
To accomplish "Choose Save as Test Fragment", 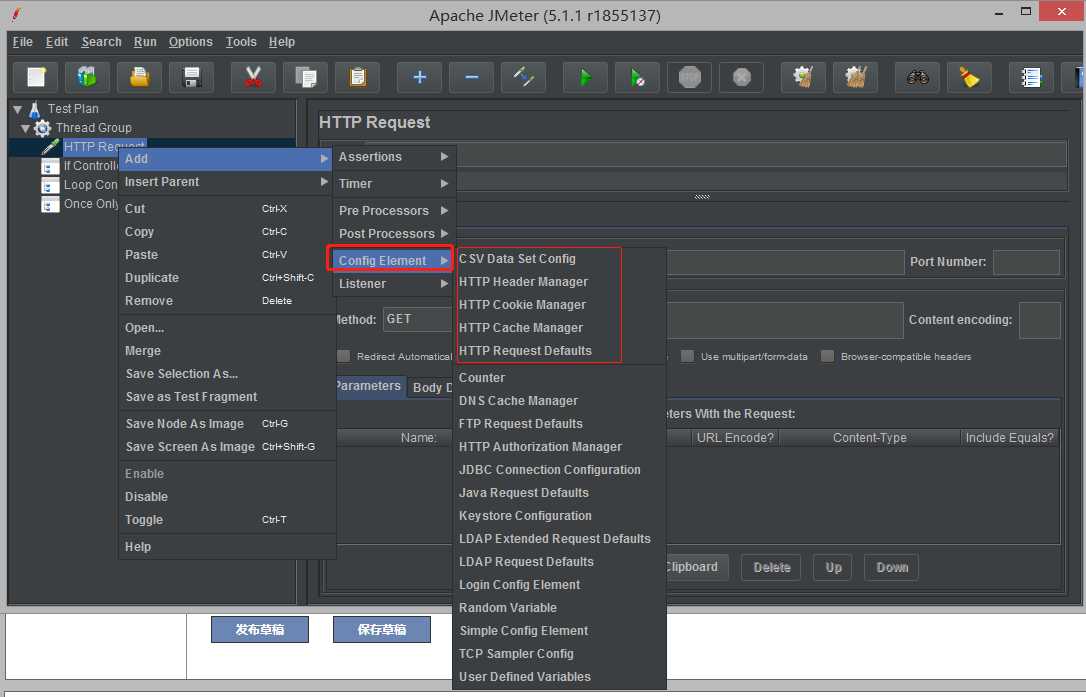I will (x=226, y=396).
